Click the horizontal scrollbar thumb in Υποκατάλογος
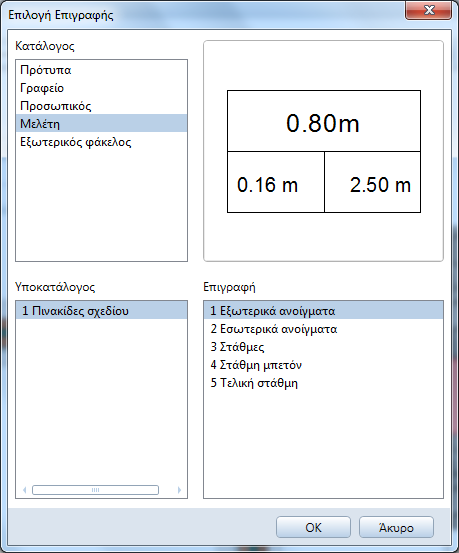The image size is (459, 553). [95, 490]
